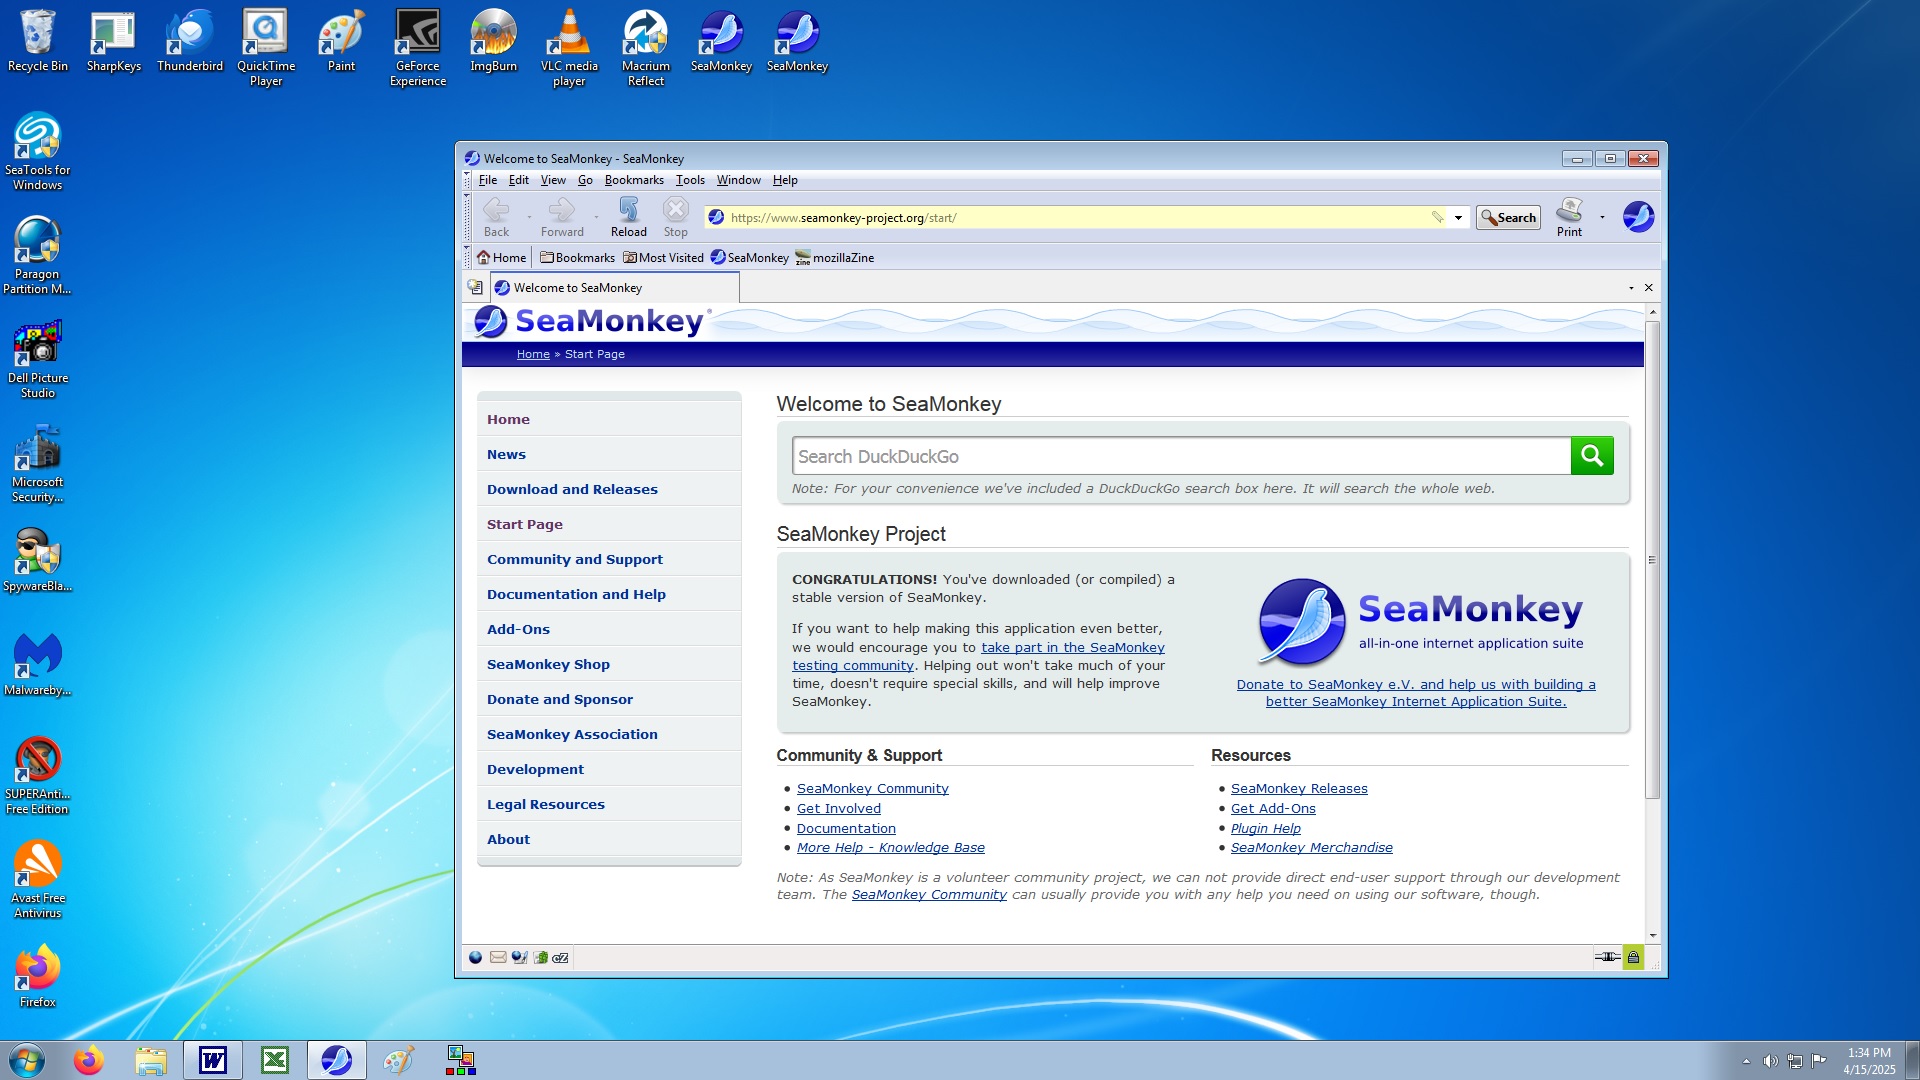Select the Welcome to SeaMonkey tab
1920x1080 pixels.
tap(615, 288)
